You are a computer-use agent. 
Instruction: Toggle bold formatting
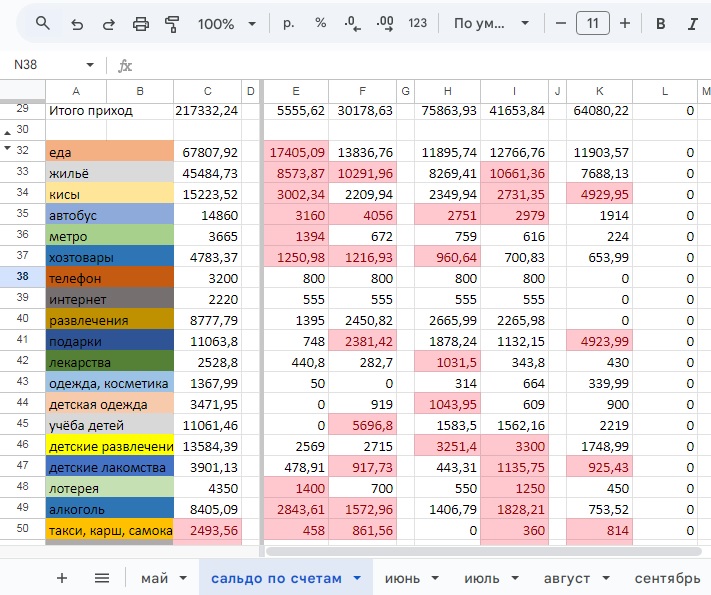[x=661, y=24]
